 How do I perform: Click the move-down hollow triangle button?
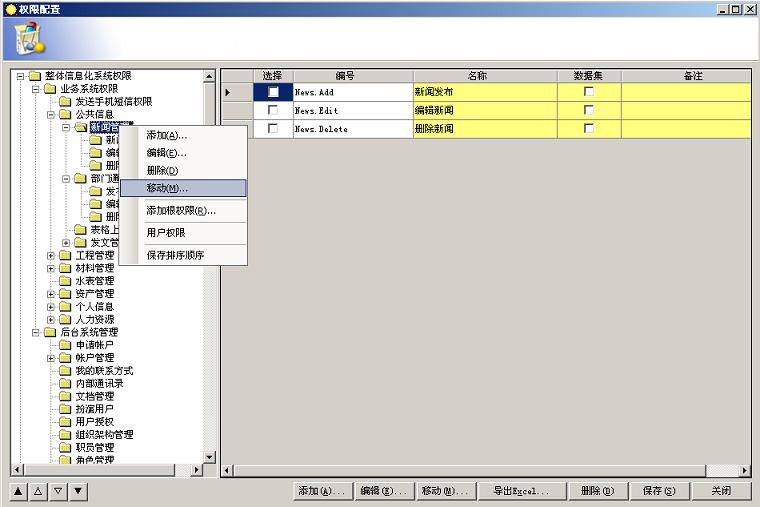click(58, 491)
